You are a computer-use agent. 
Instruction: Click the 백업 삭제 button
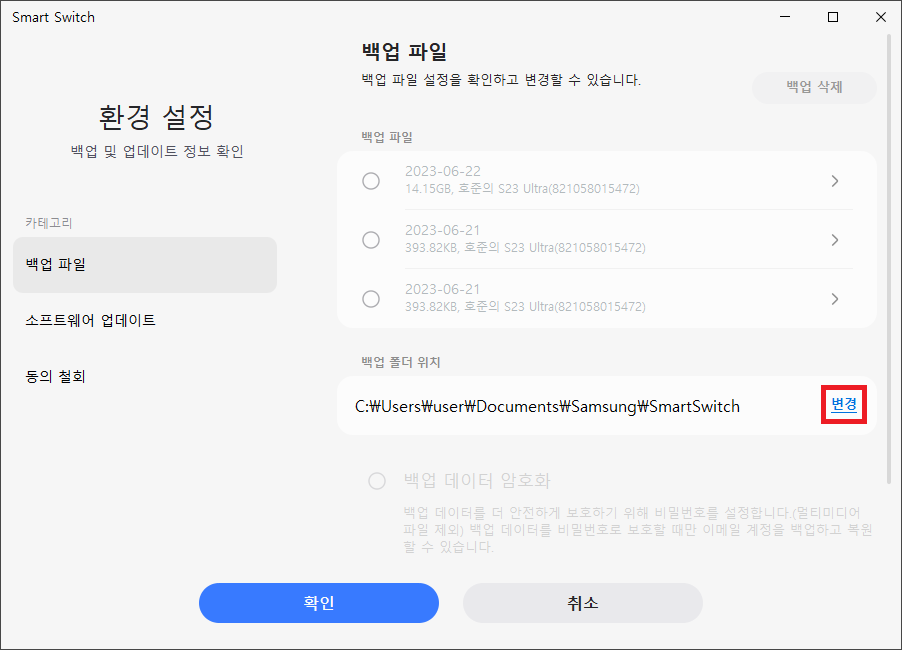pyautogui.click(x=814, y=87)
